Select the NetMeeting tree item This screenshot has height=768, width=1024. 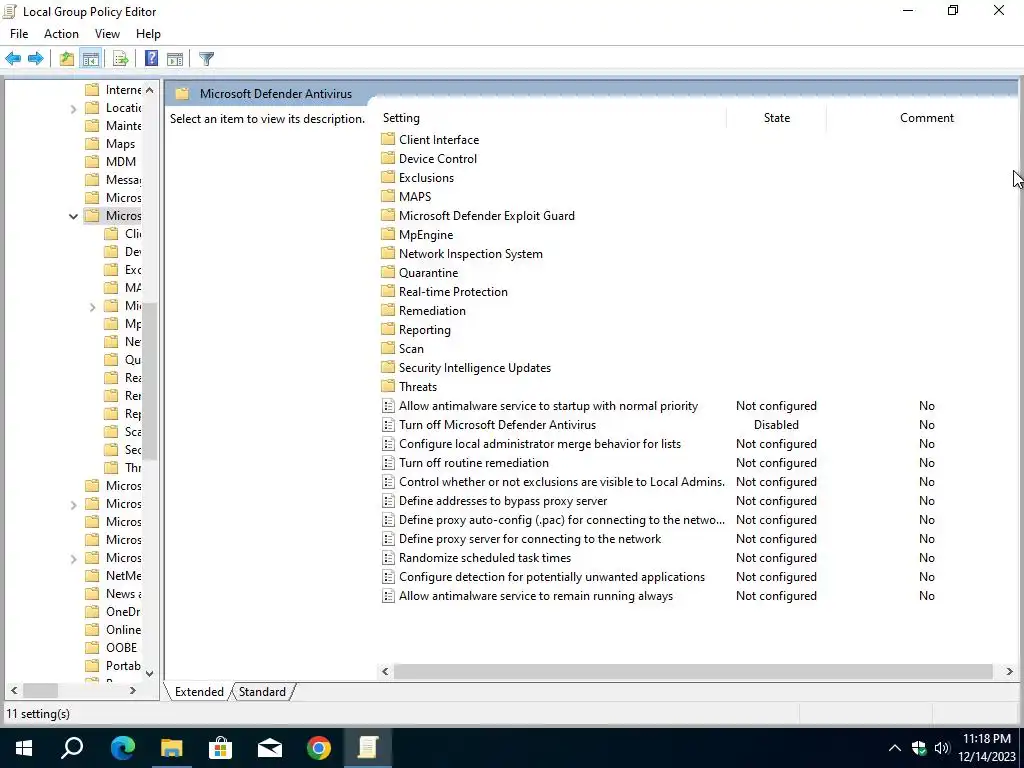coord(114,575)
